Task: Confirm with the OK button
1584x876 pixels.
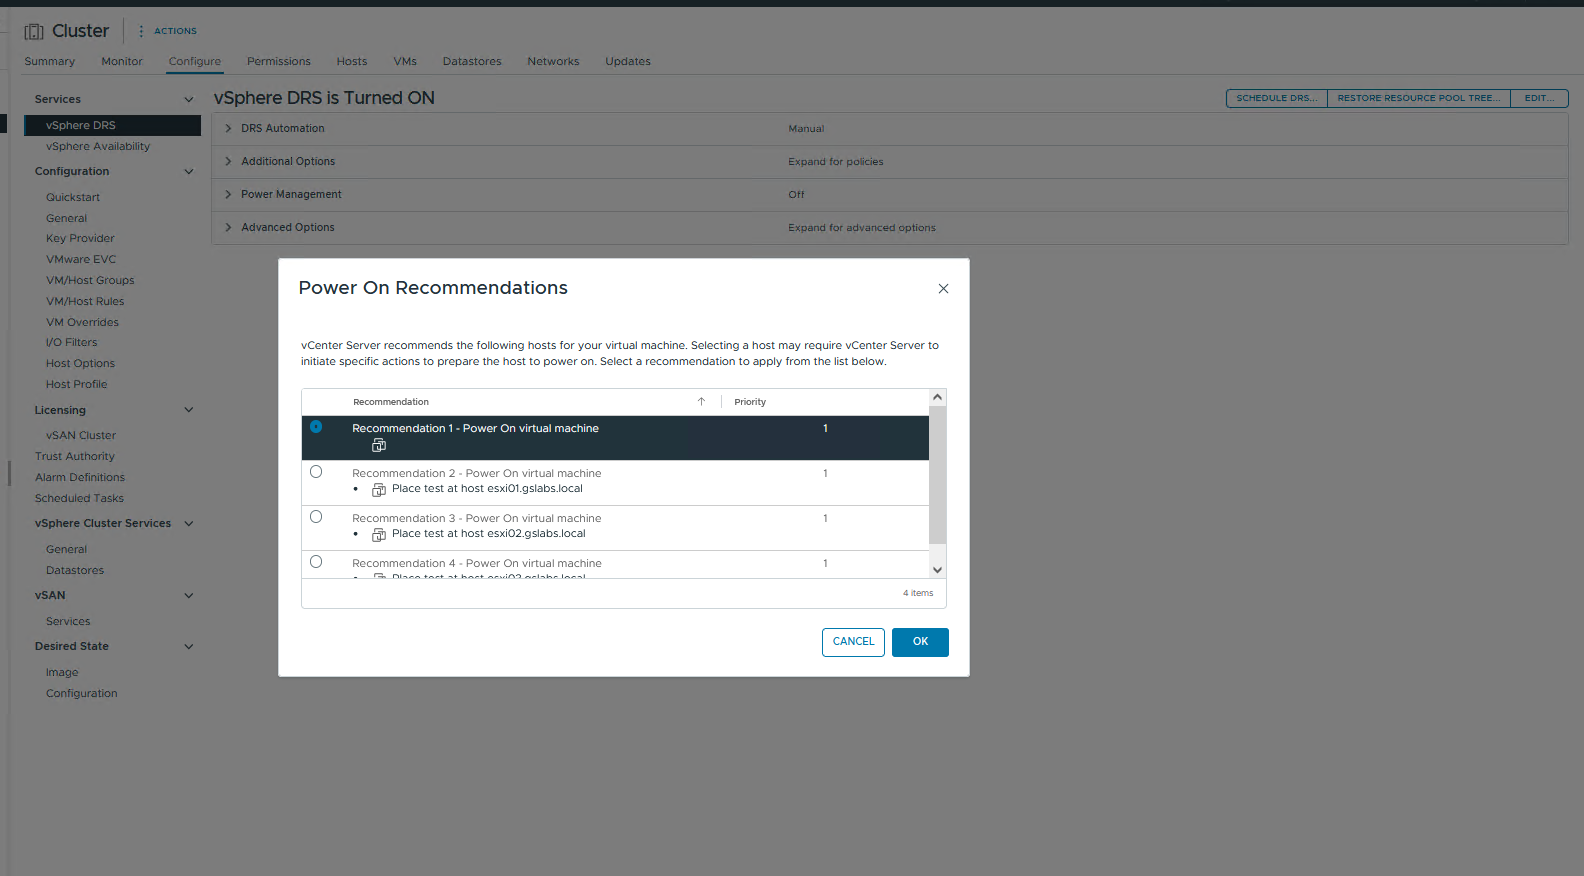Action: click(920, 642)
